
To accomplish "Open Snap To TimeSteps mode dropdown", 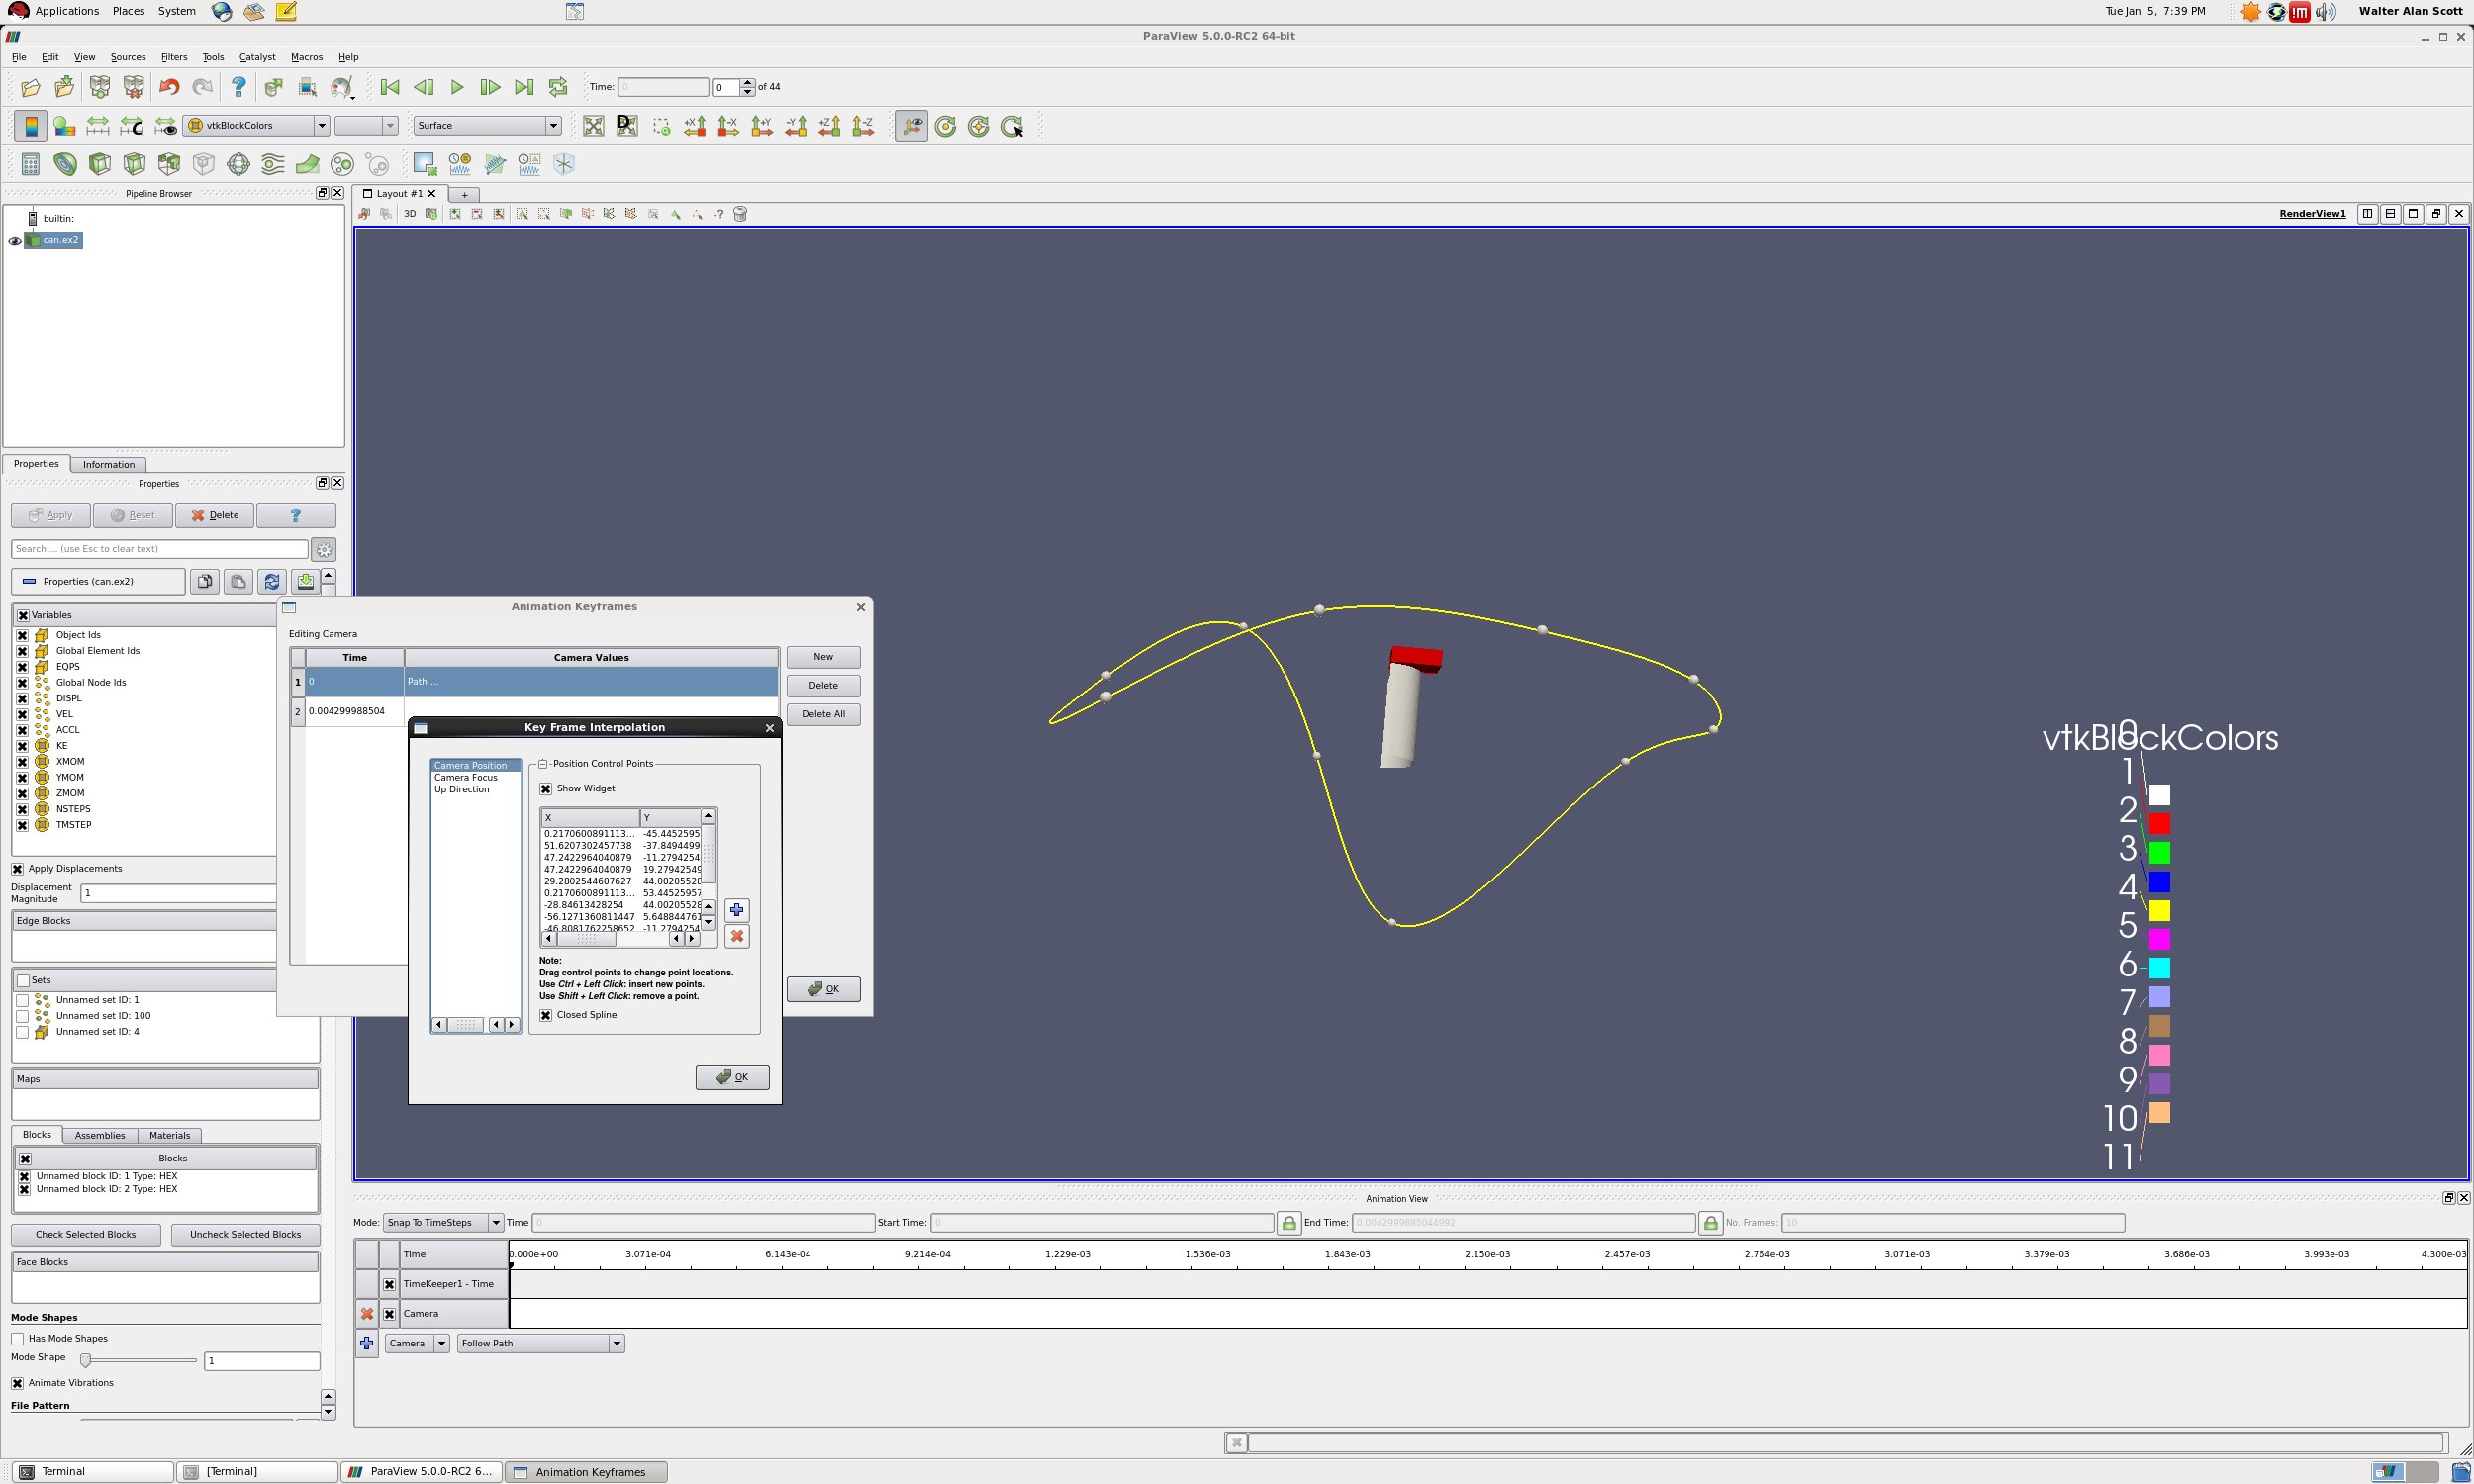I will click(443, 1223).
